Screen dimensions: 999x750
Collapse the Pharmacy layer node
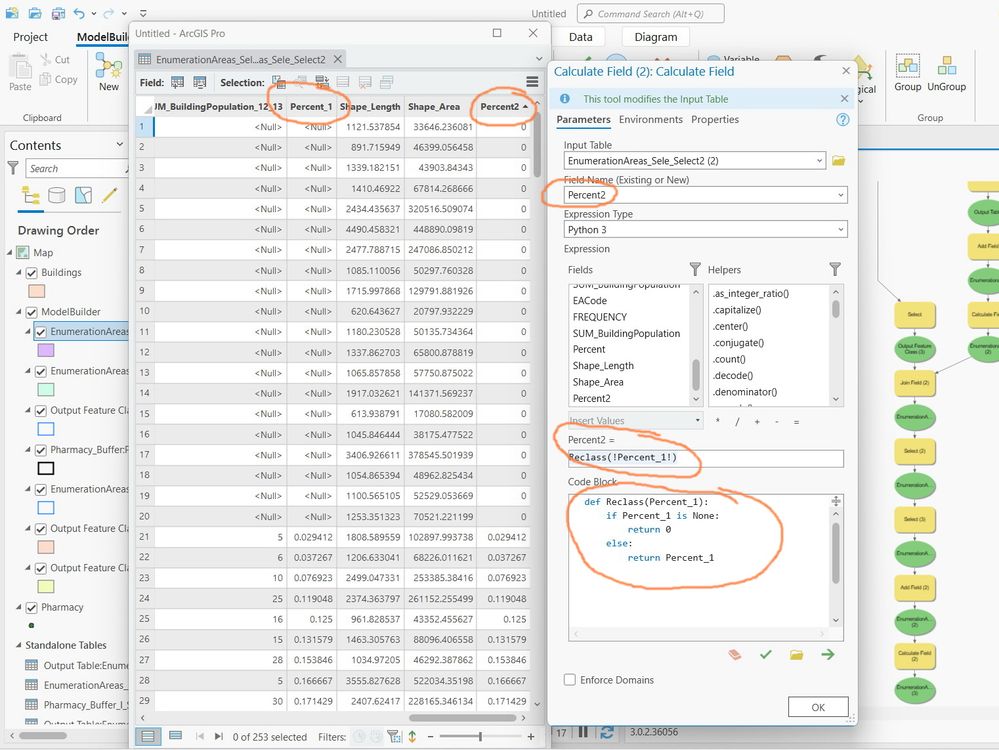point(18,607)
